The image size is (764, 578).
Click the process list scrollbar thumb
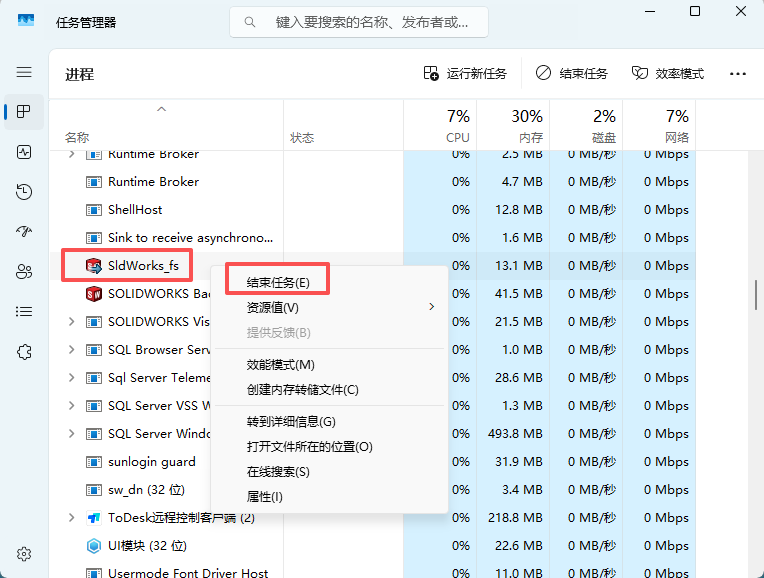pyautogui.click(x=756, y=295)
